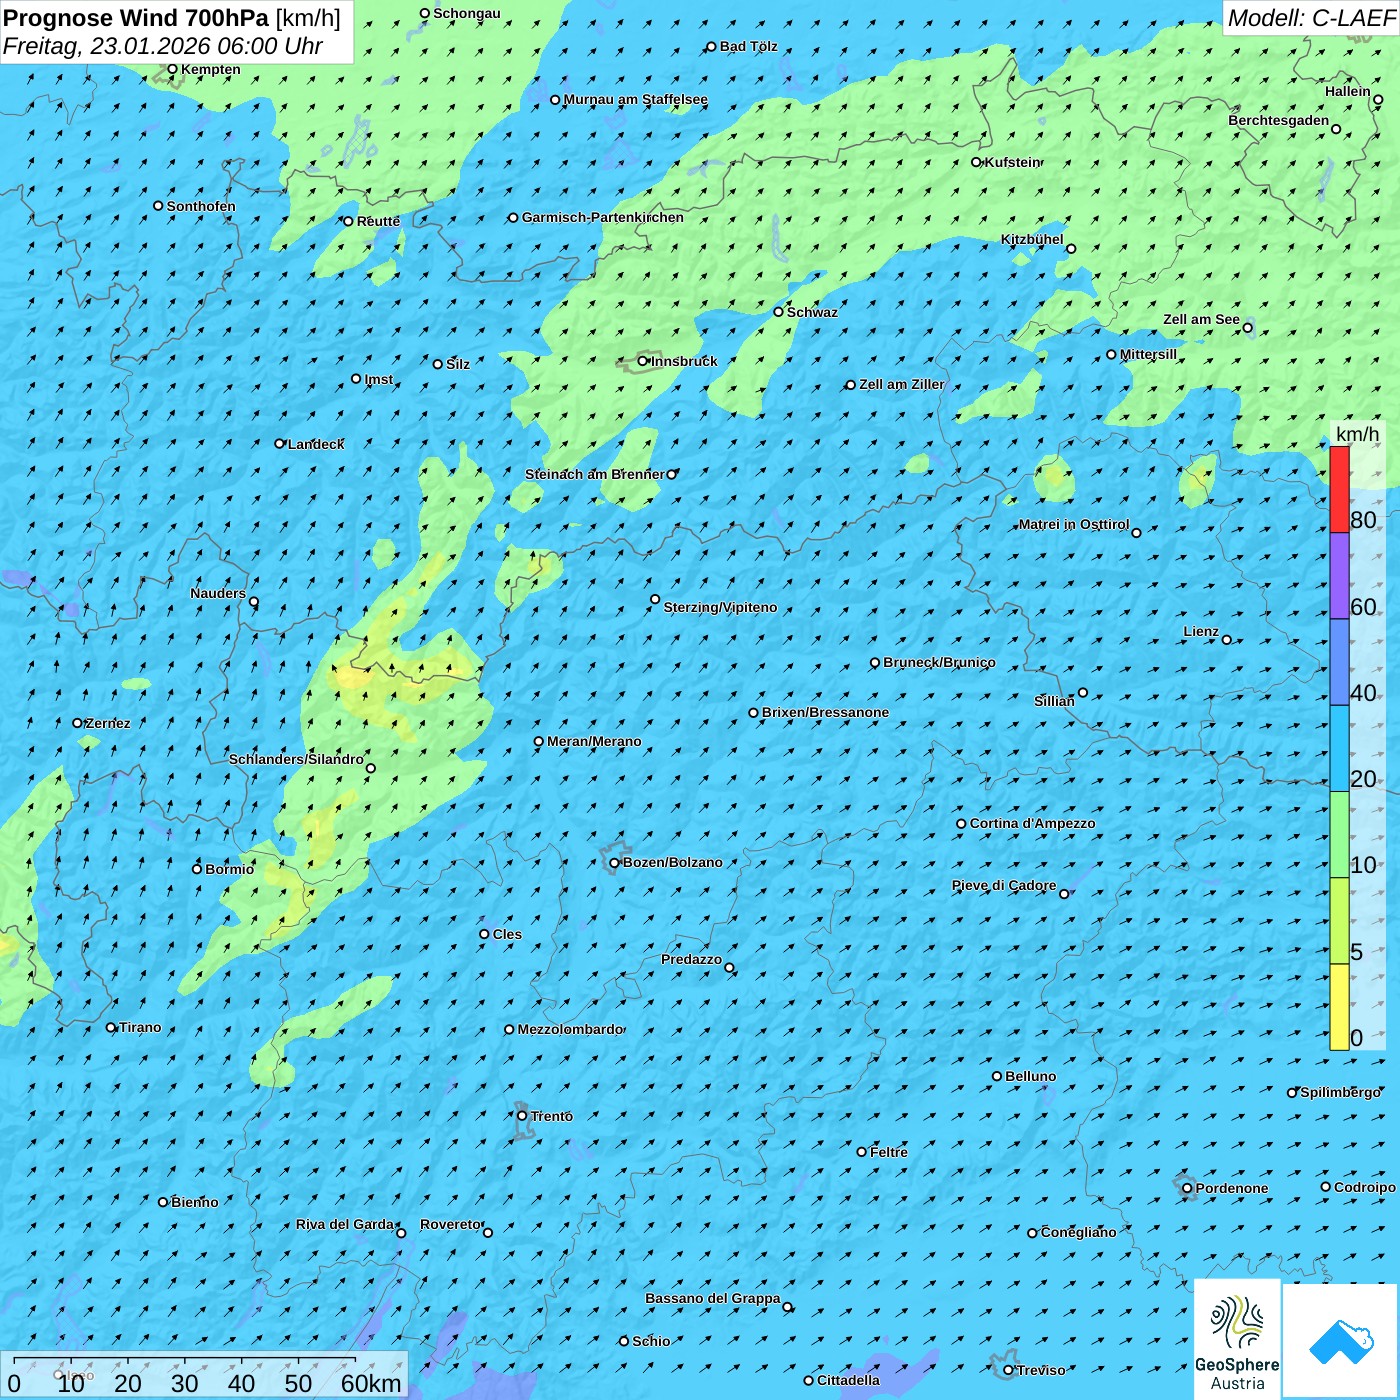The width and height of the screenshot is (1400, 1400).
Task: Click the 'Schlanders/Silandro' label
Action: [296, 759]
